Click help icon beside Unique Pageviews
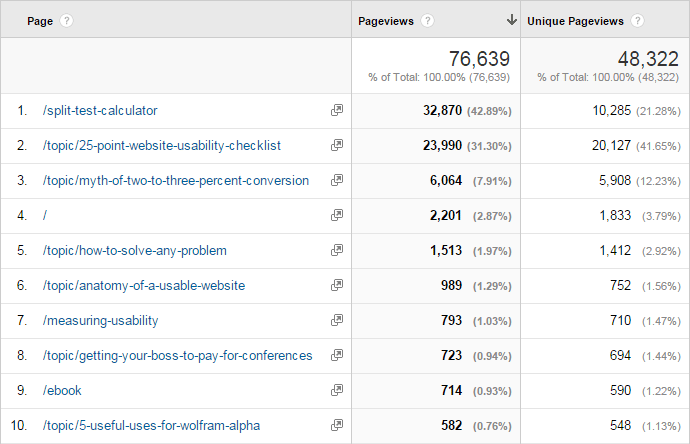Viewport: 690px width, 444px height. pos(637,21)
